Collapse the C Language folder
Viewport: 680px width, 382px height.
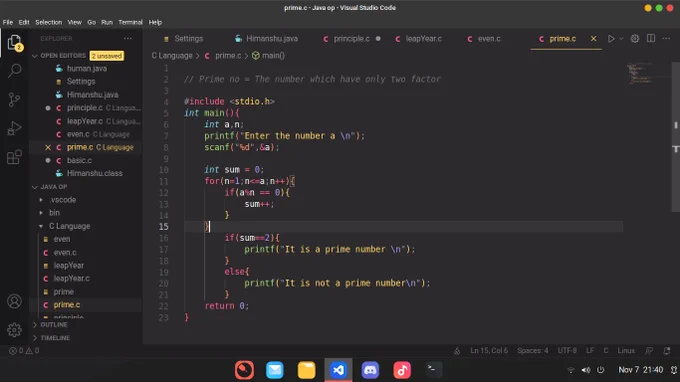coord(69,226)
